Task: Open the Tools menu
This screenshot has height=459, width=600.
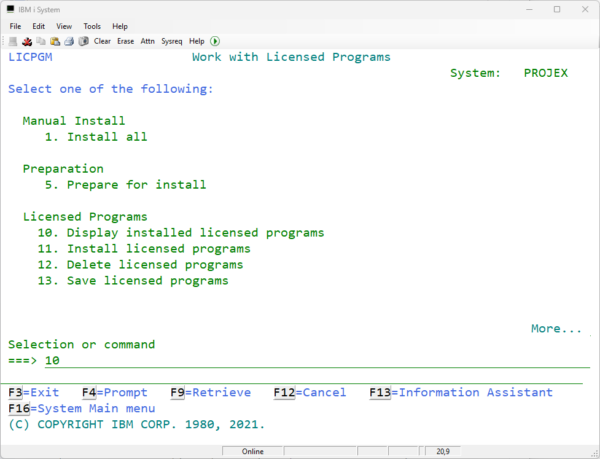Action: coord(92,26)
